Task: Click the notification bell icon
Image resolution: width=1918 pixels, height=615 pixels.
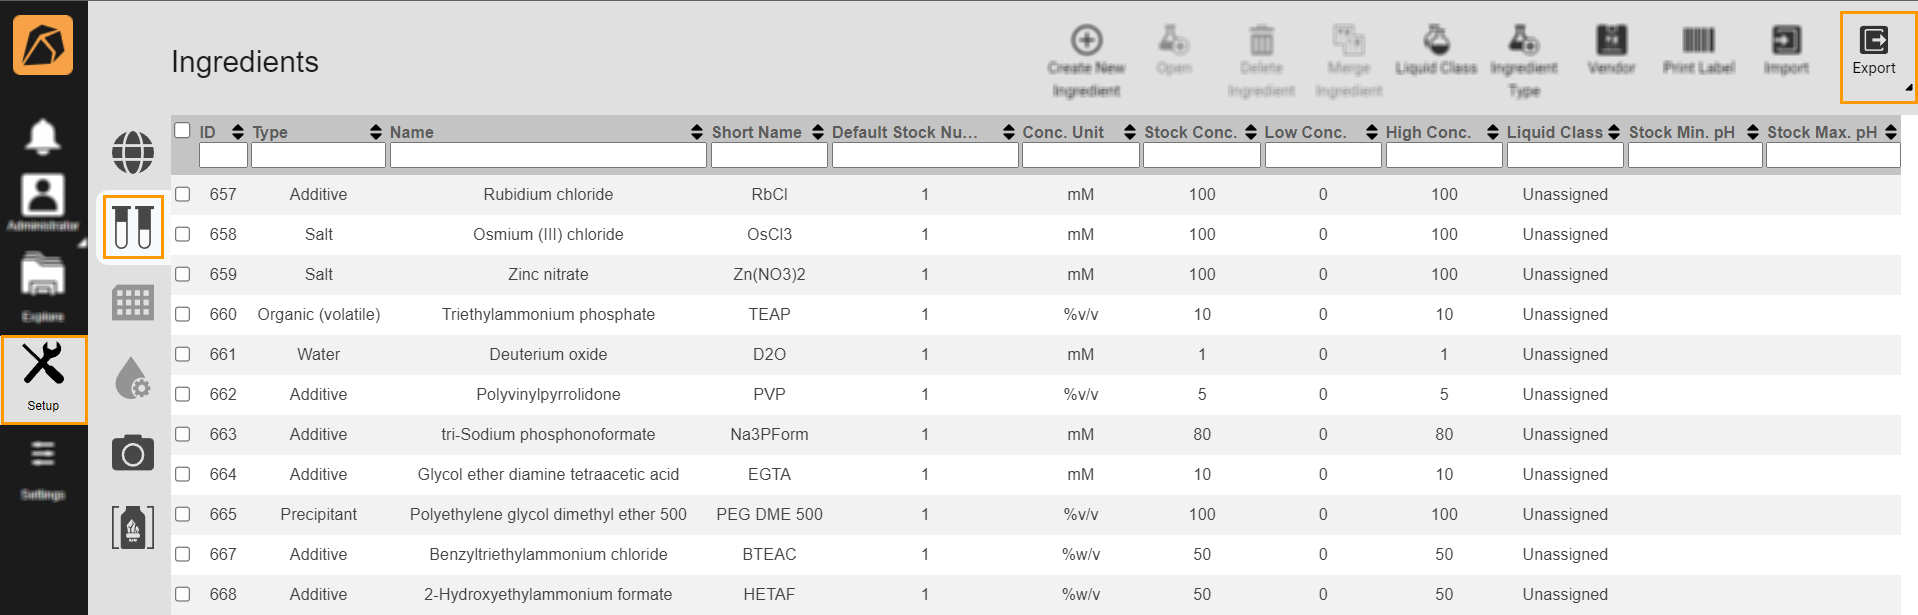Action: click(42, 136)
